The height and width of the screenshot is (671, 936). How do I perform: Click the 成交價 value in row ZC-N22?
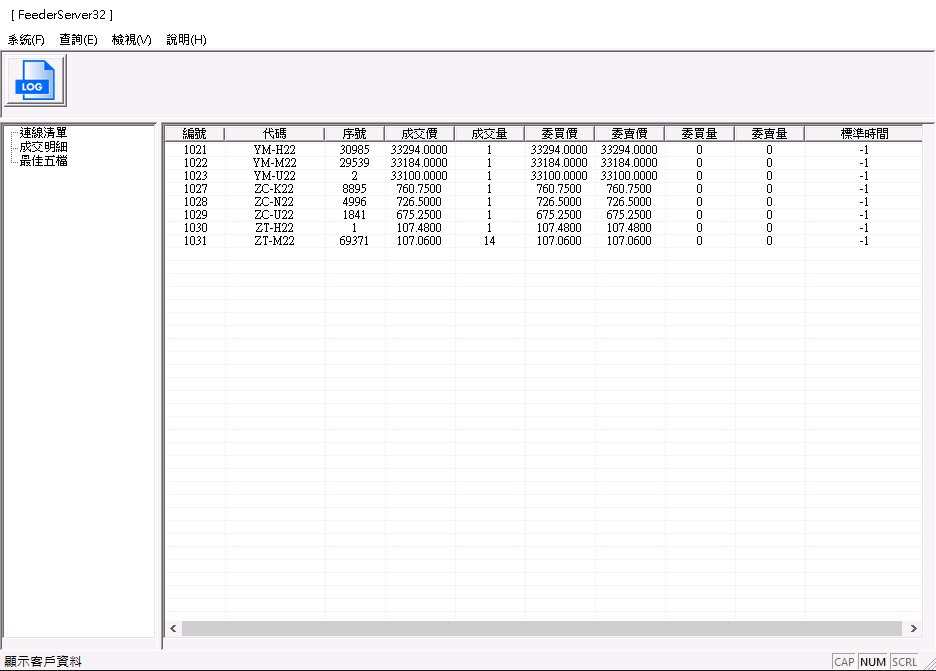(x=419, y=202)
